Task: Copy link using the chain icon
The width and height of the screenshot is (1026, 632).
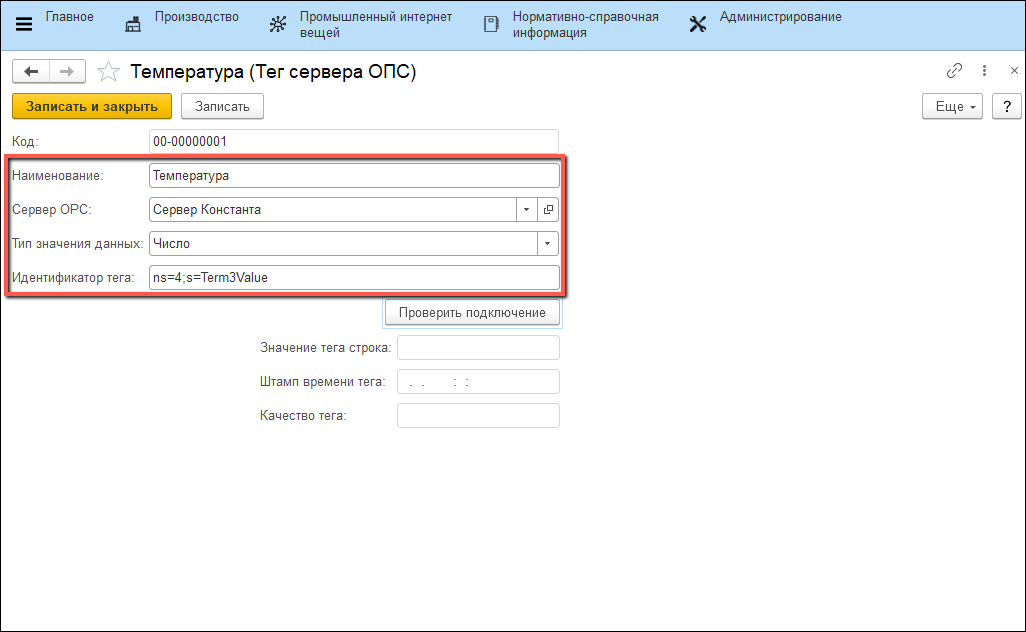Action: [954, 71]
